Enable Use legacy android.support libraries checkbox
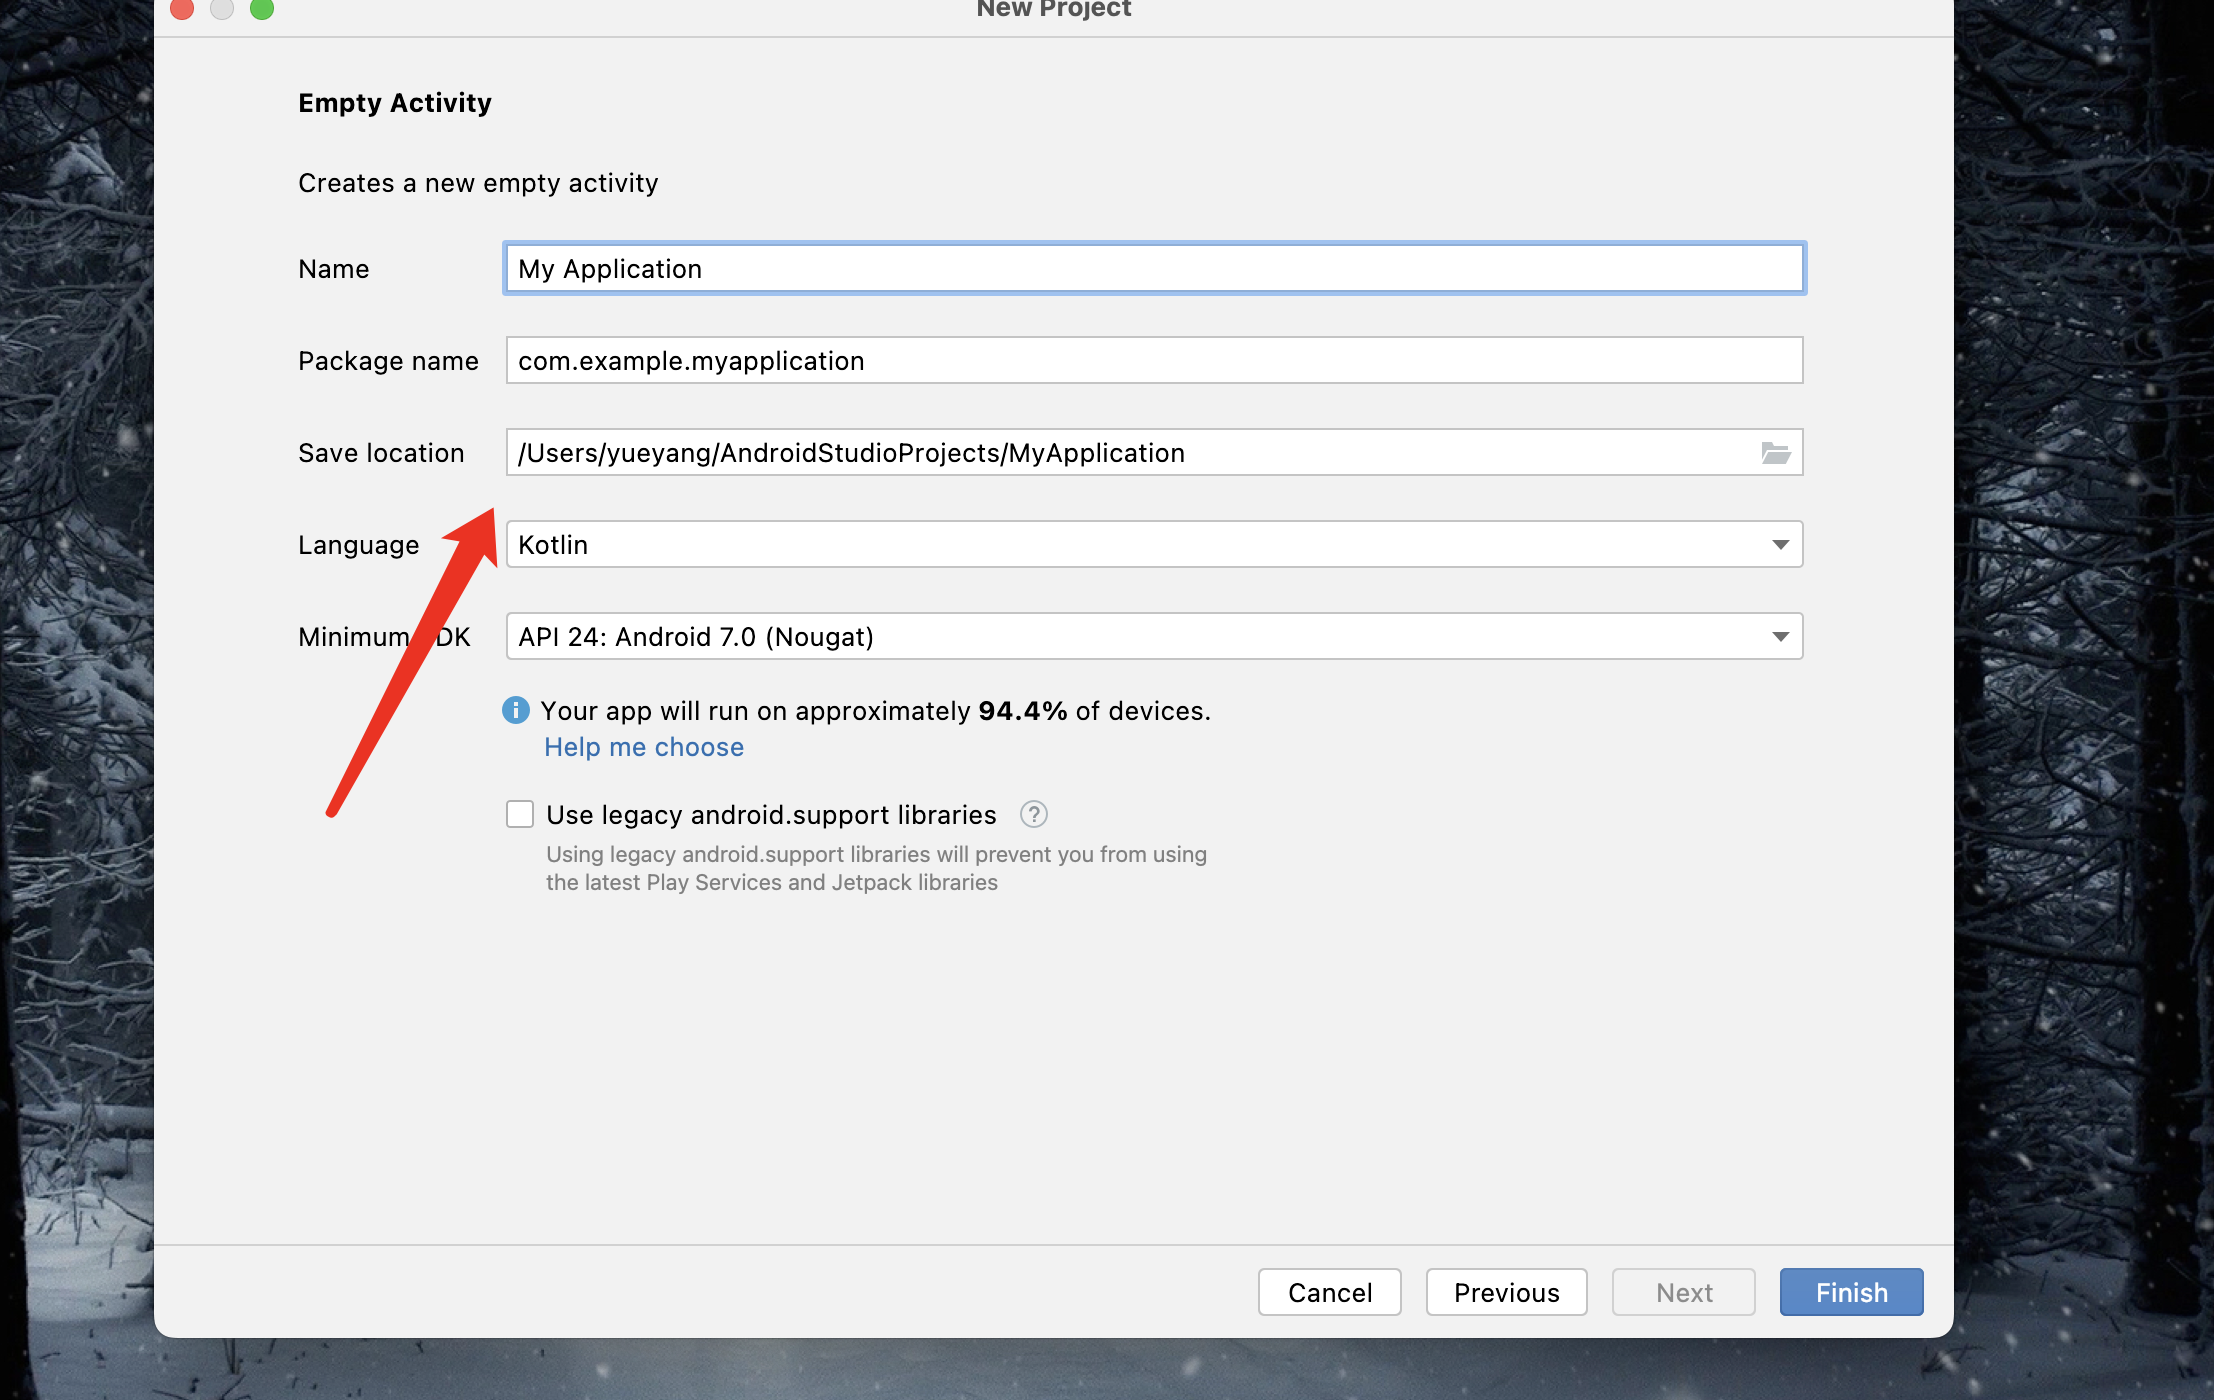 point(520,814)
